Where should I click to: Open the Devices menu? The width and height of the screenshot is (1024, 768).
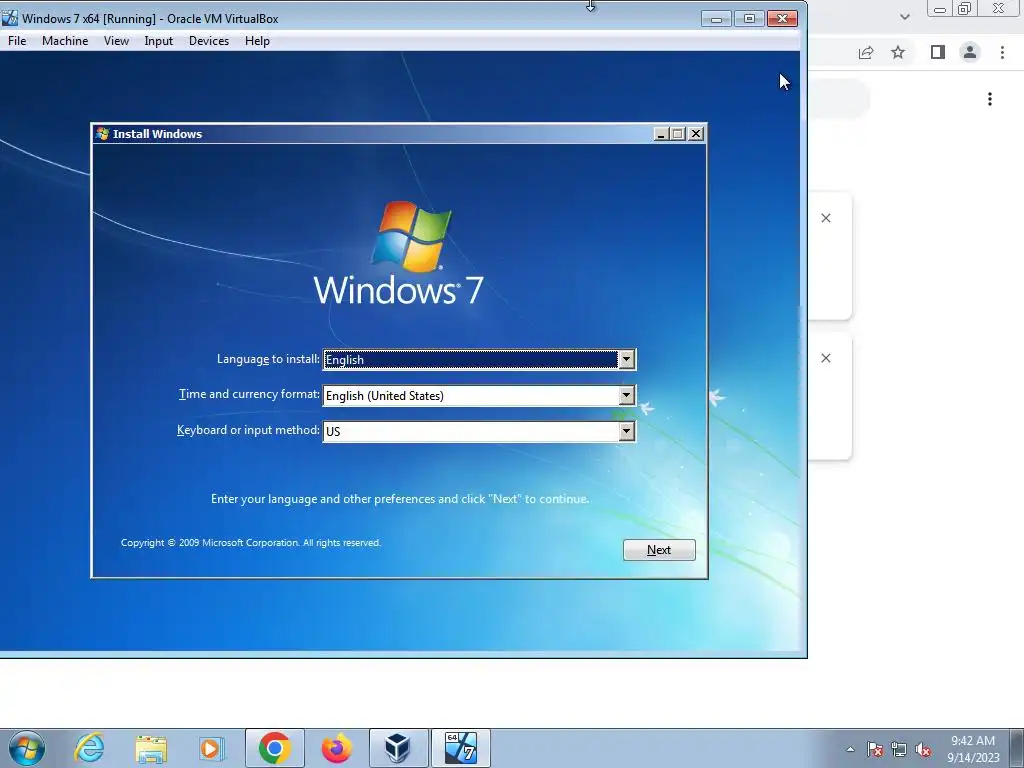pos(209,40)
